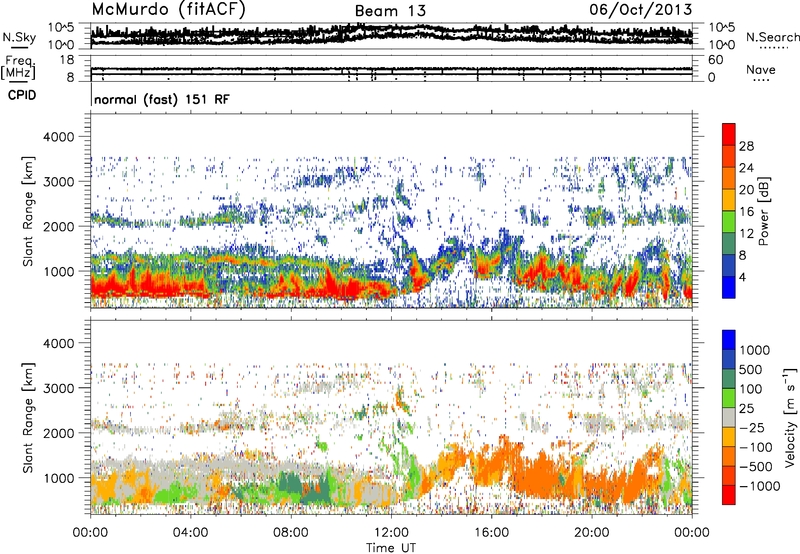The width and height of the screenshot is (800, 554).
Task: Click the '20:00' time axis label
Action: pyautogui.click(x=592, y=533)
